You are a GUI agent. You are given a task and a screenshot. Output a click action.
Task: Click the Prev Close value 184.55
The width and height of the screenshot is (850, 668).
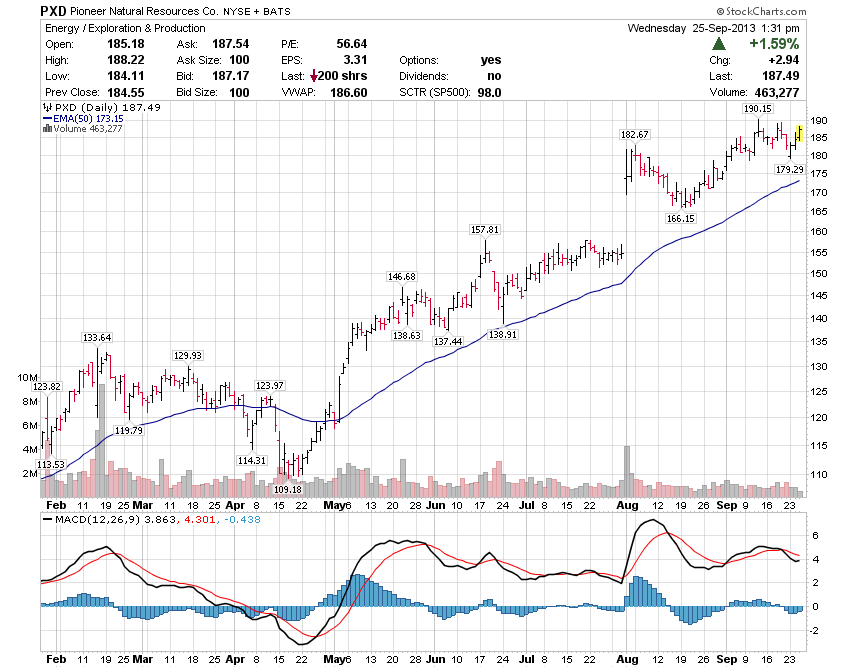click(126, 92)
